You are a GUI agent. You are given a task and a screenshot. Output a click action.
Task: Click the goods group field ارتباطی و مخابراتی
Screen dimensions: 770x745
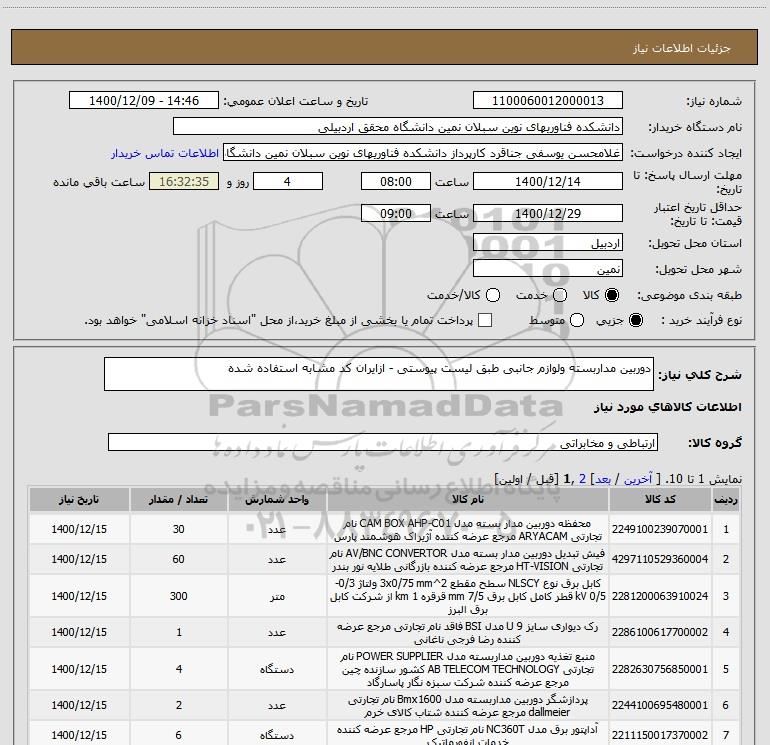coord(383,442)
